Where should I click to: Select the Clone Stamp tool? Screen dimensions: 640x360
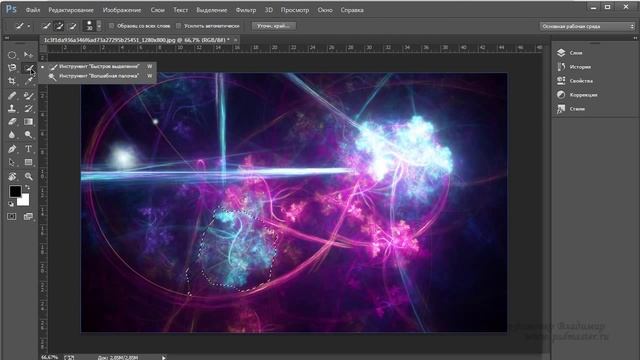[12, 109]
